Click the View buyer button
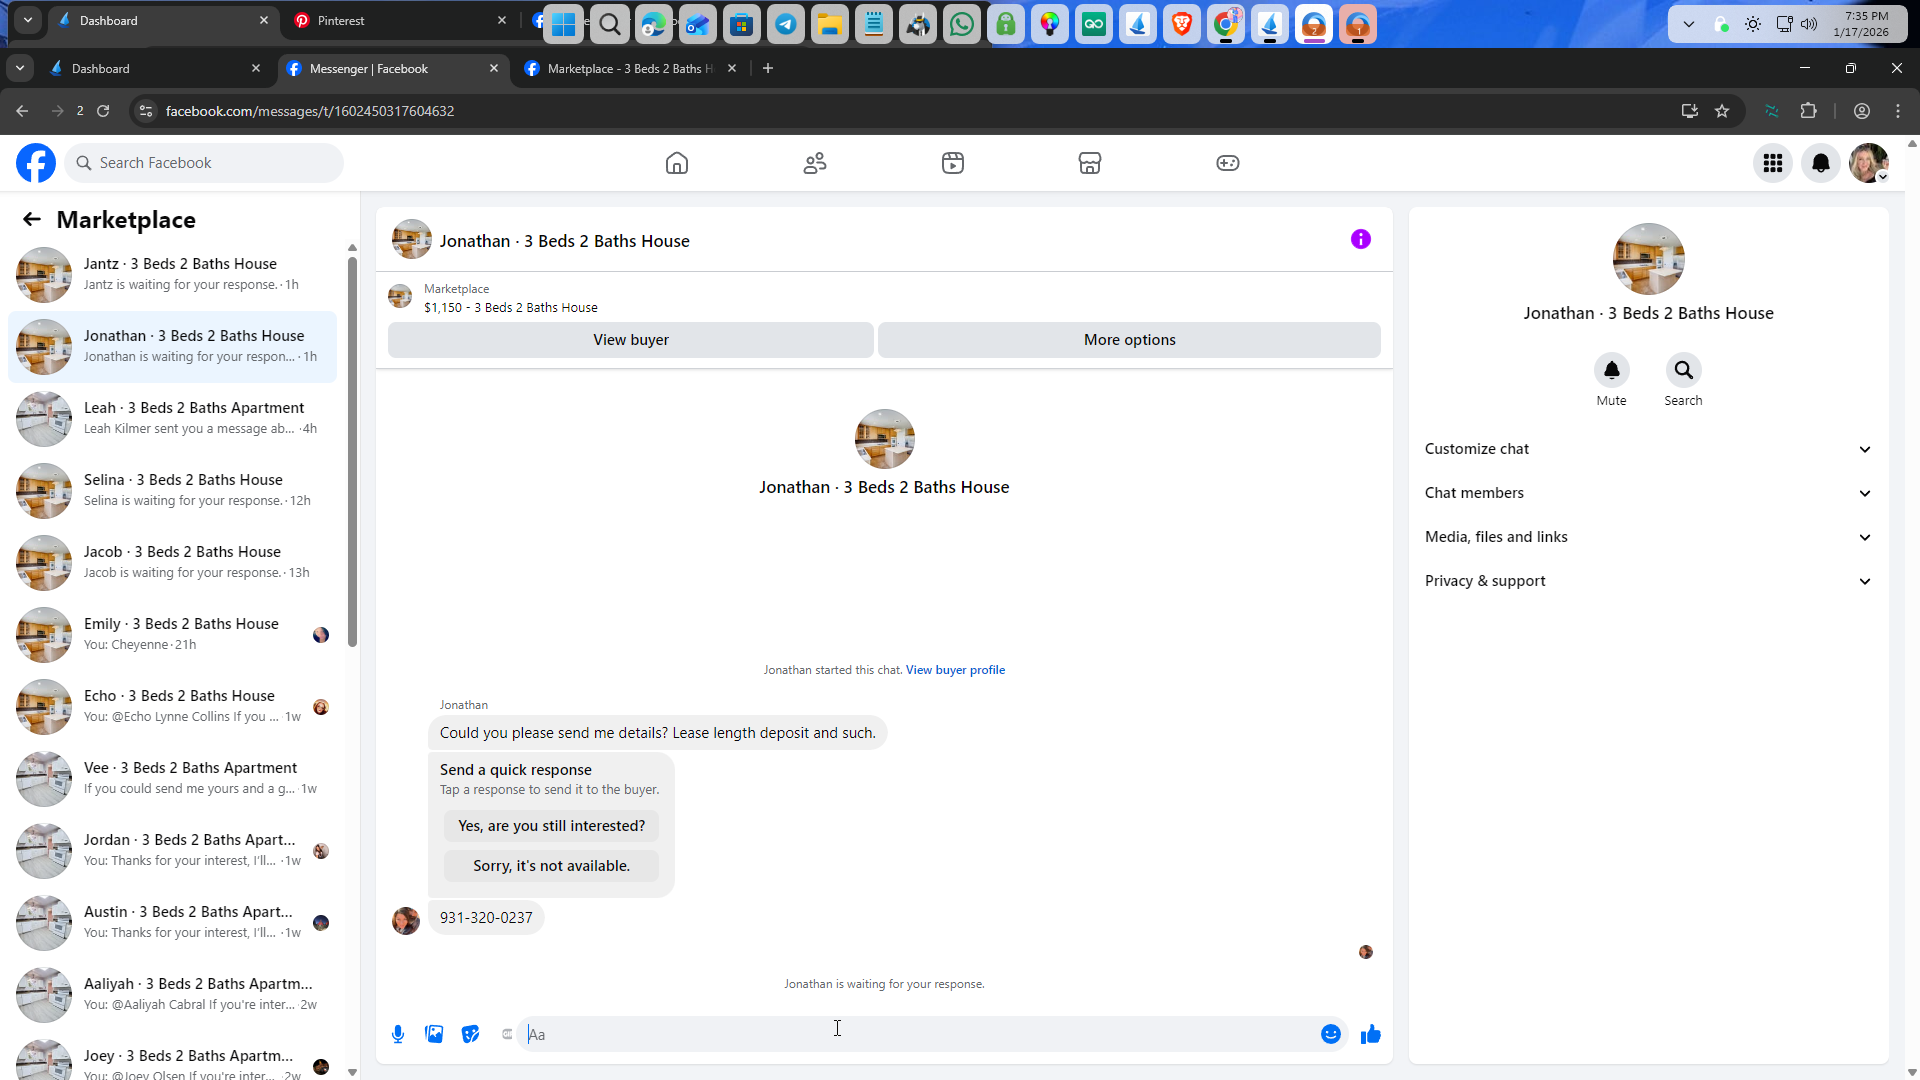 click(x=630, y=340)
